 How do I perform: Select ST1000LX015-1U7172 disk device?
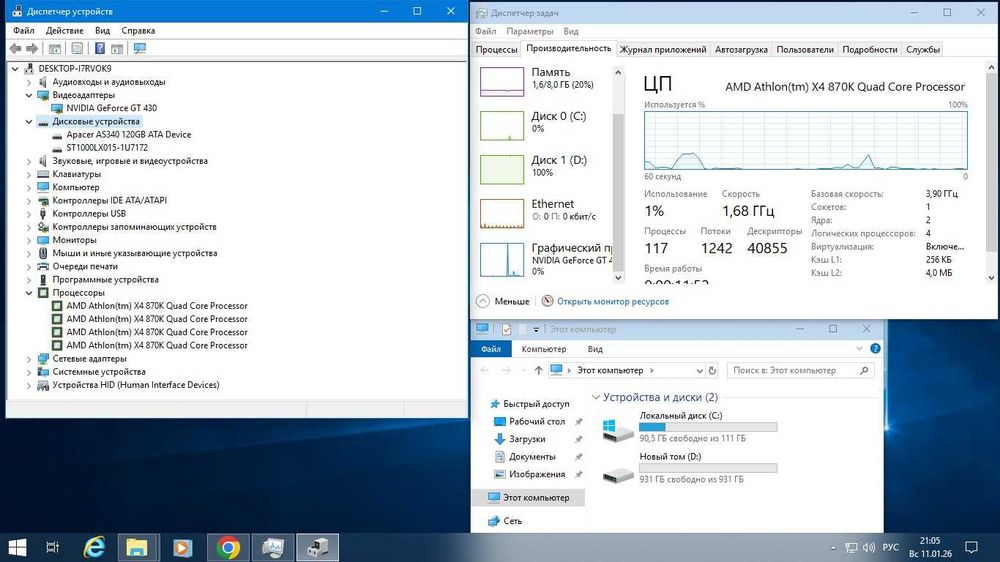(107, 147)
